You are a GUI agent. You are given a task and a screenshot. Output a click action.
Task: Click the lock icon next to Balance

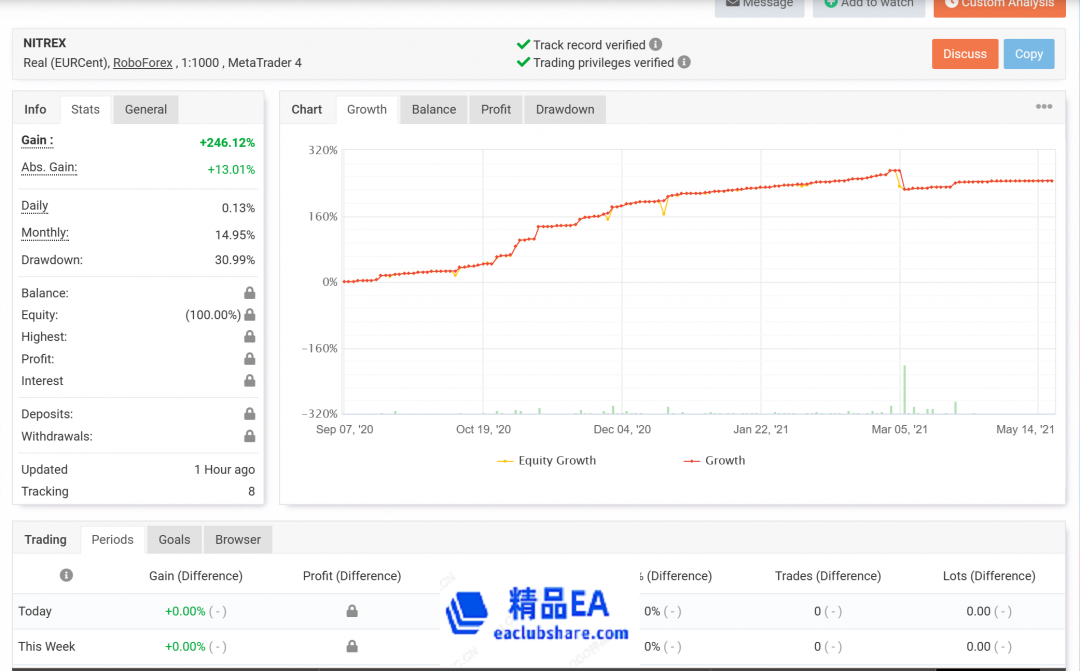(x=251, y=292)
